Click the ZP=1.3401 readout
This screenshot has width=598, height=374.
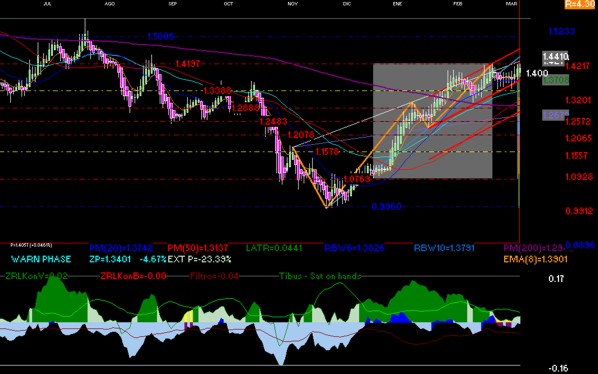coord(110,259)
